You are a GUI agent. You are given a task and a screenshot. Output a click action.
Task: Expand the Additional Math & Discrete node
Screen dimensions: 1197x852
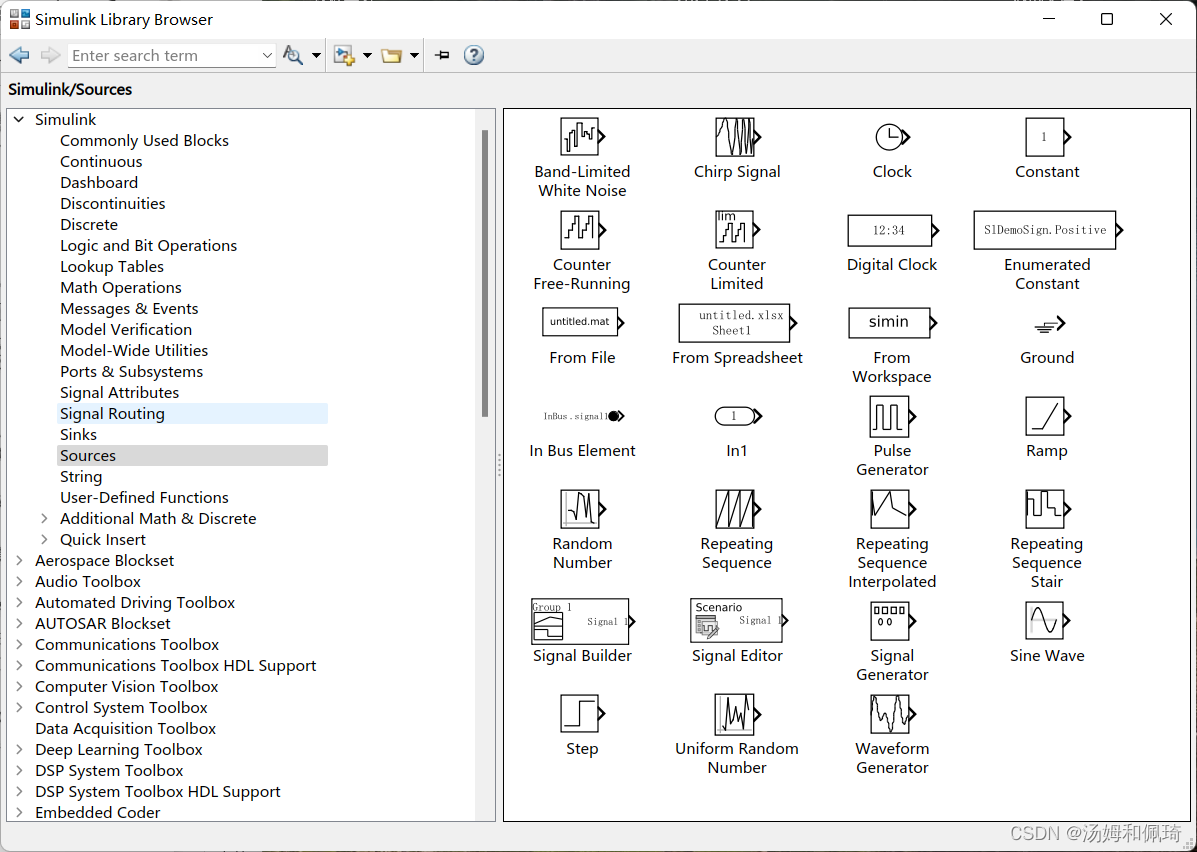tap(44, 518)
